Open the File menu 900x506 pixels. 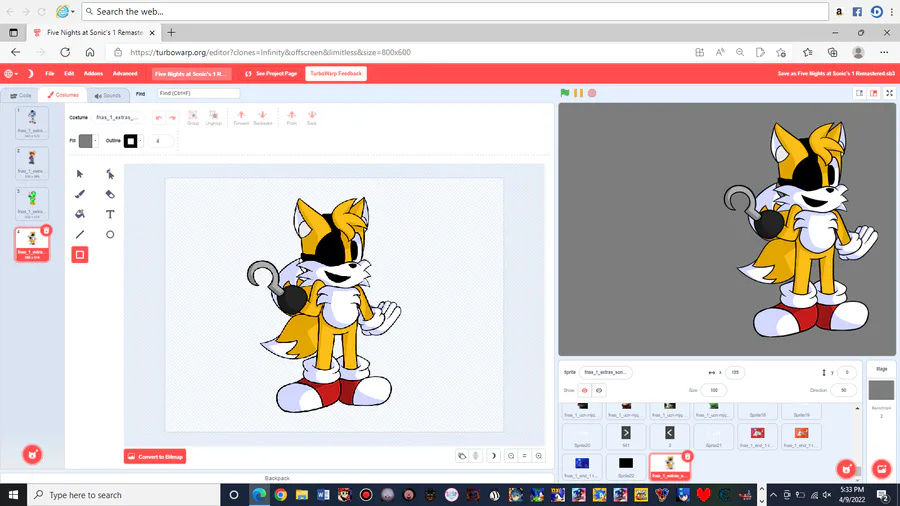tap(50, 73)
